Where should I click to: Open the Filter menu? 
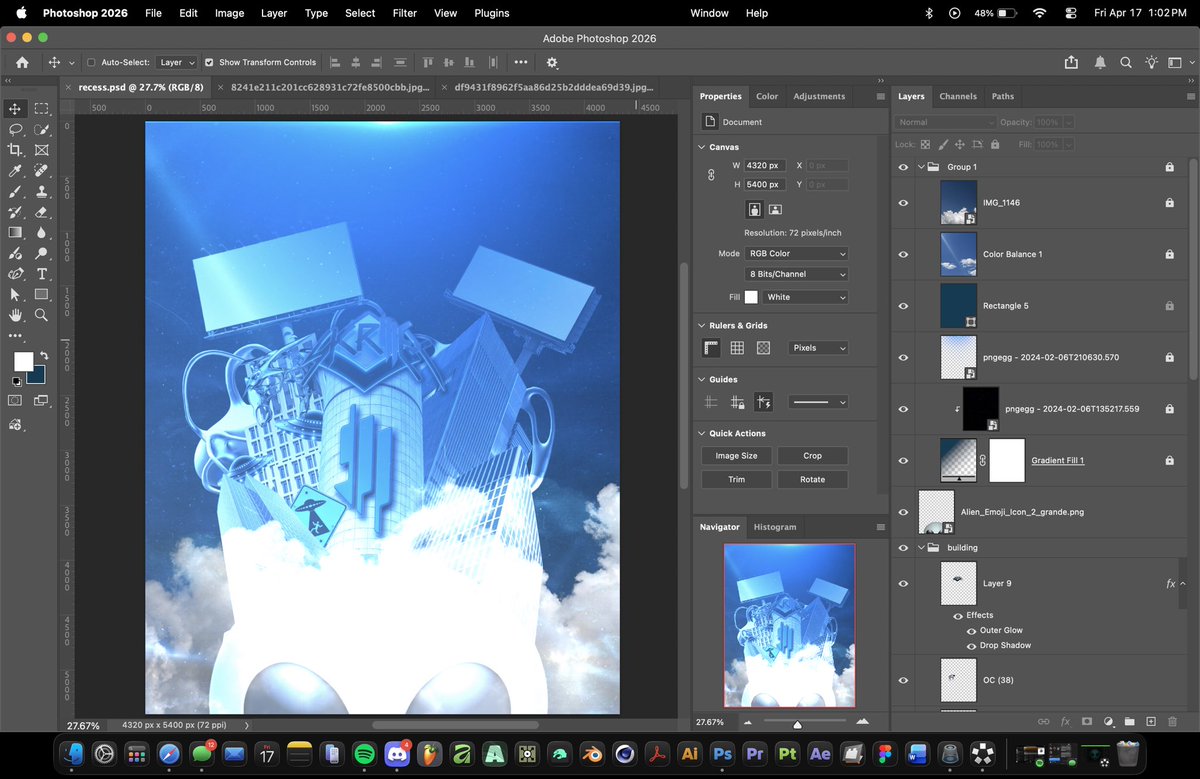[x=405, y=13]
